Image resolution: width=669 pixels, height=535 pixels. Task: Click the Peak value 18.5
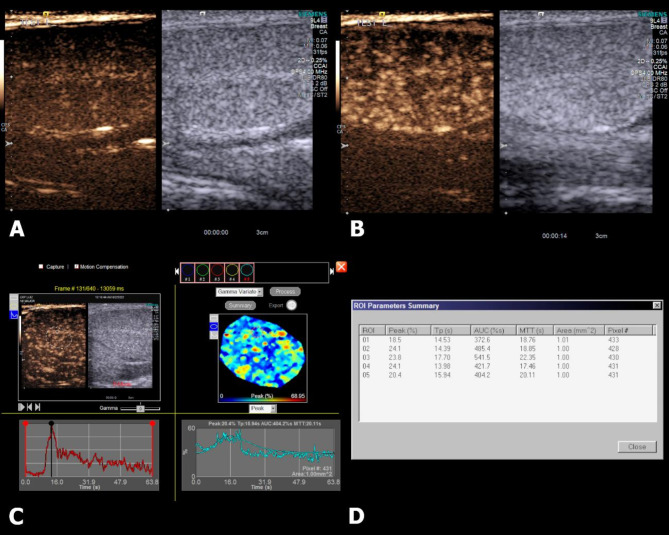(395, 340)
